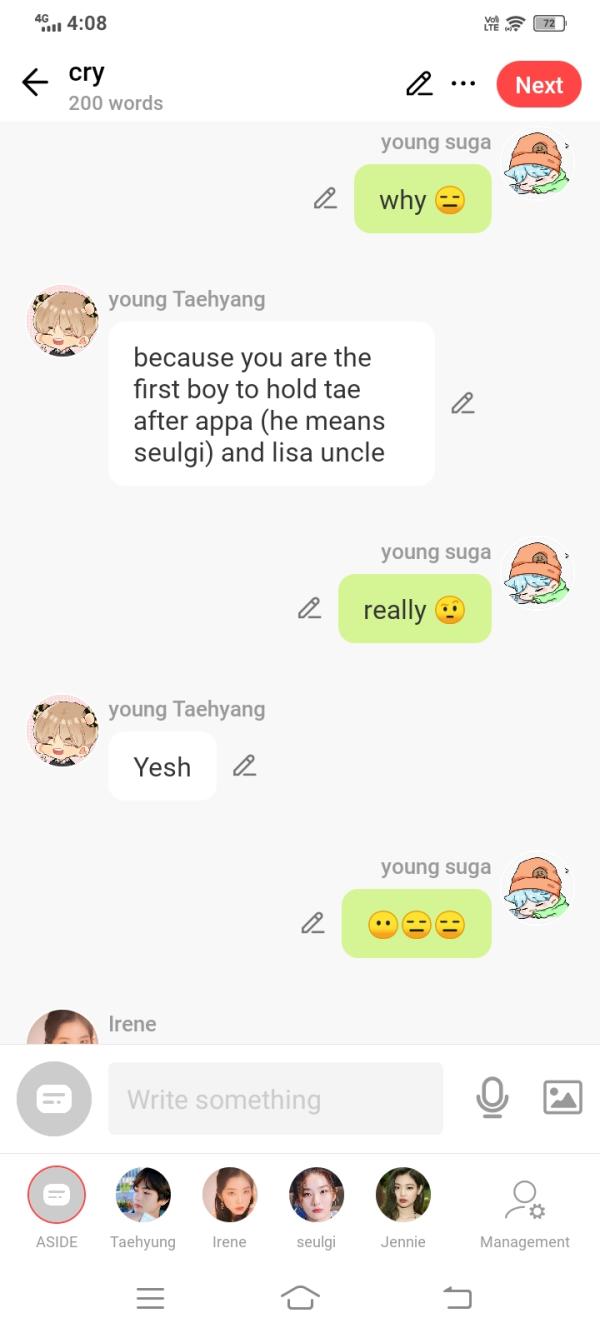
Task: Tap the red Next button
Action: [539, 85]
